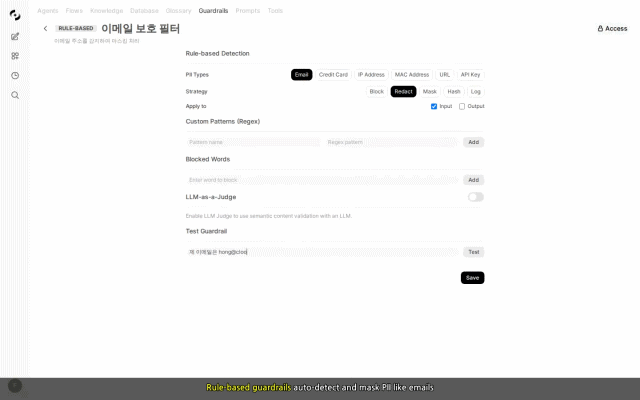Click the app logo in the sidebar
This screenshot has height=400, width=640.
click(x=15, y=14)
